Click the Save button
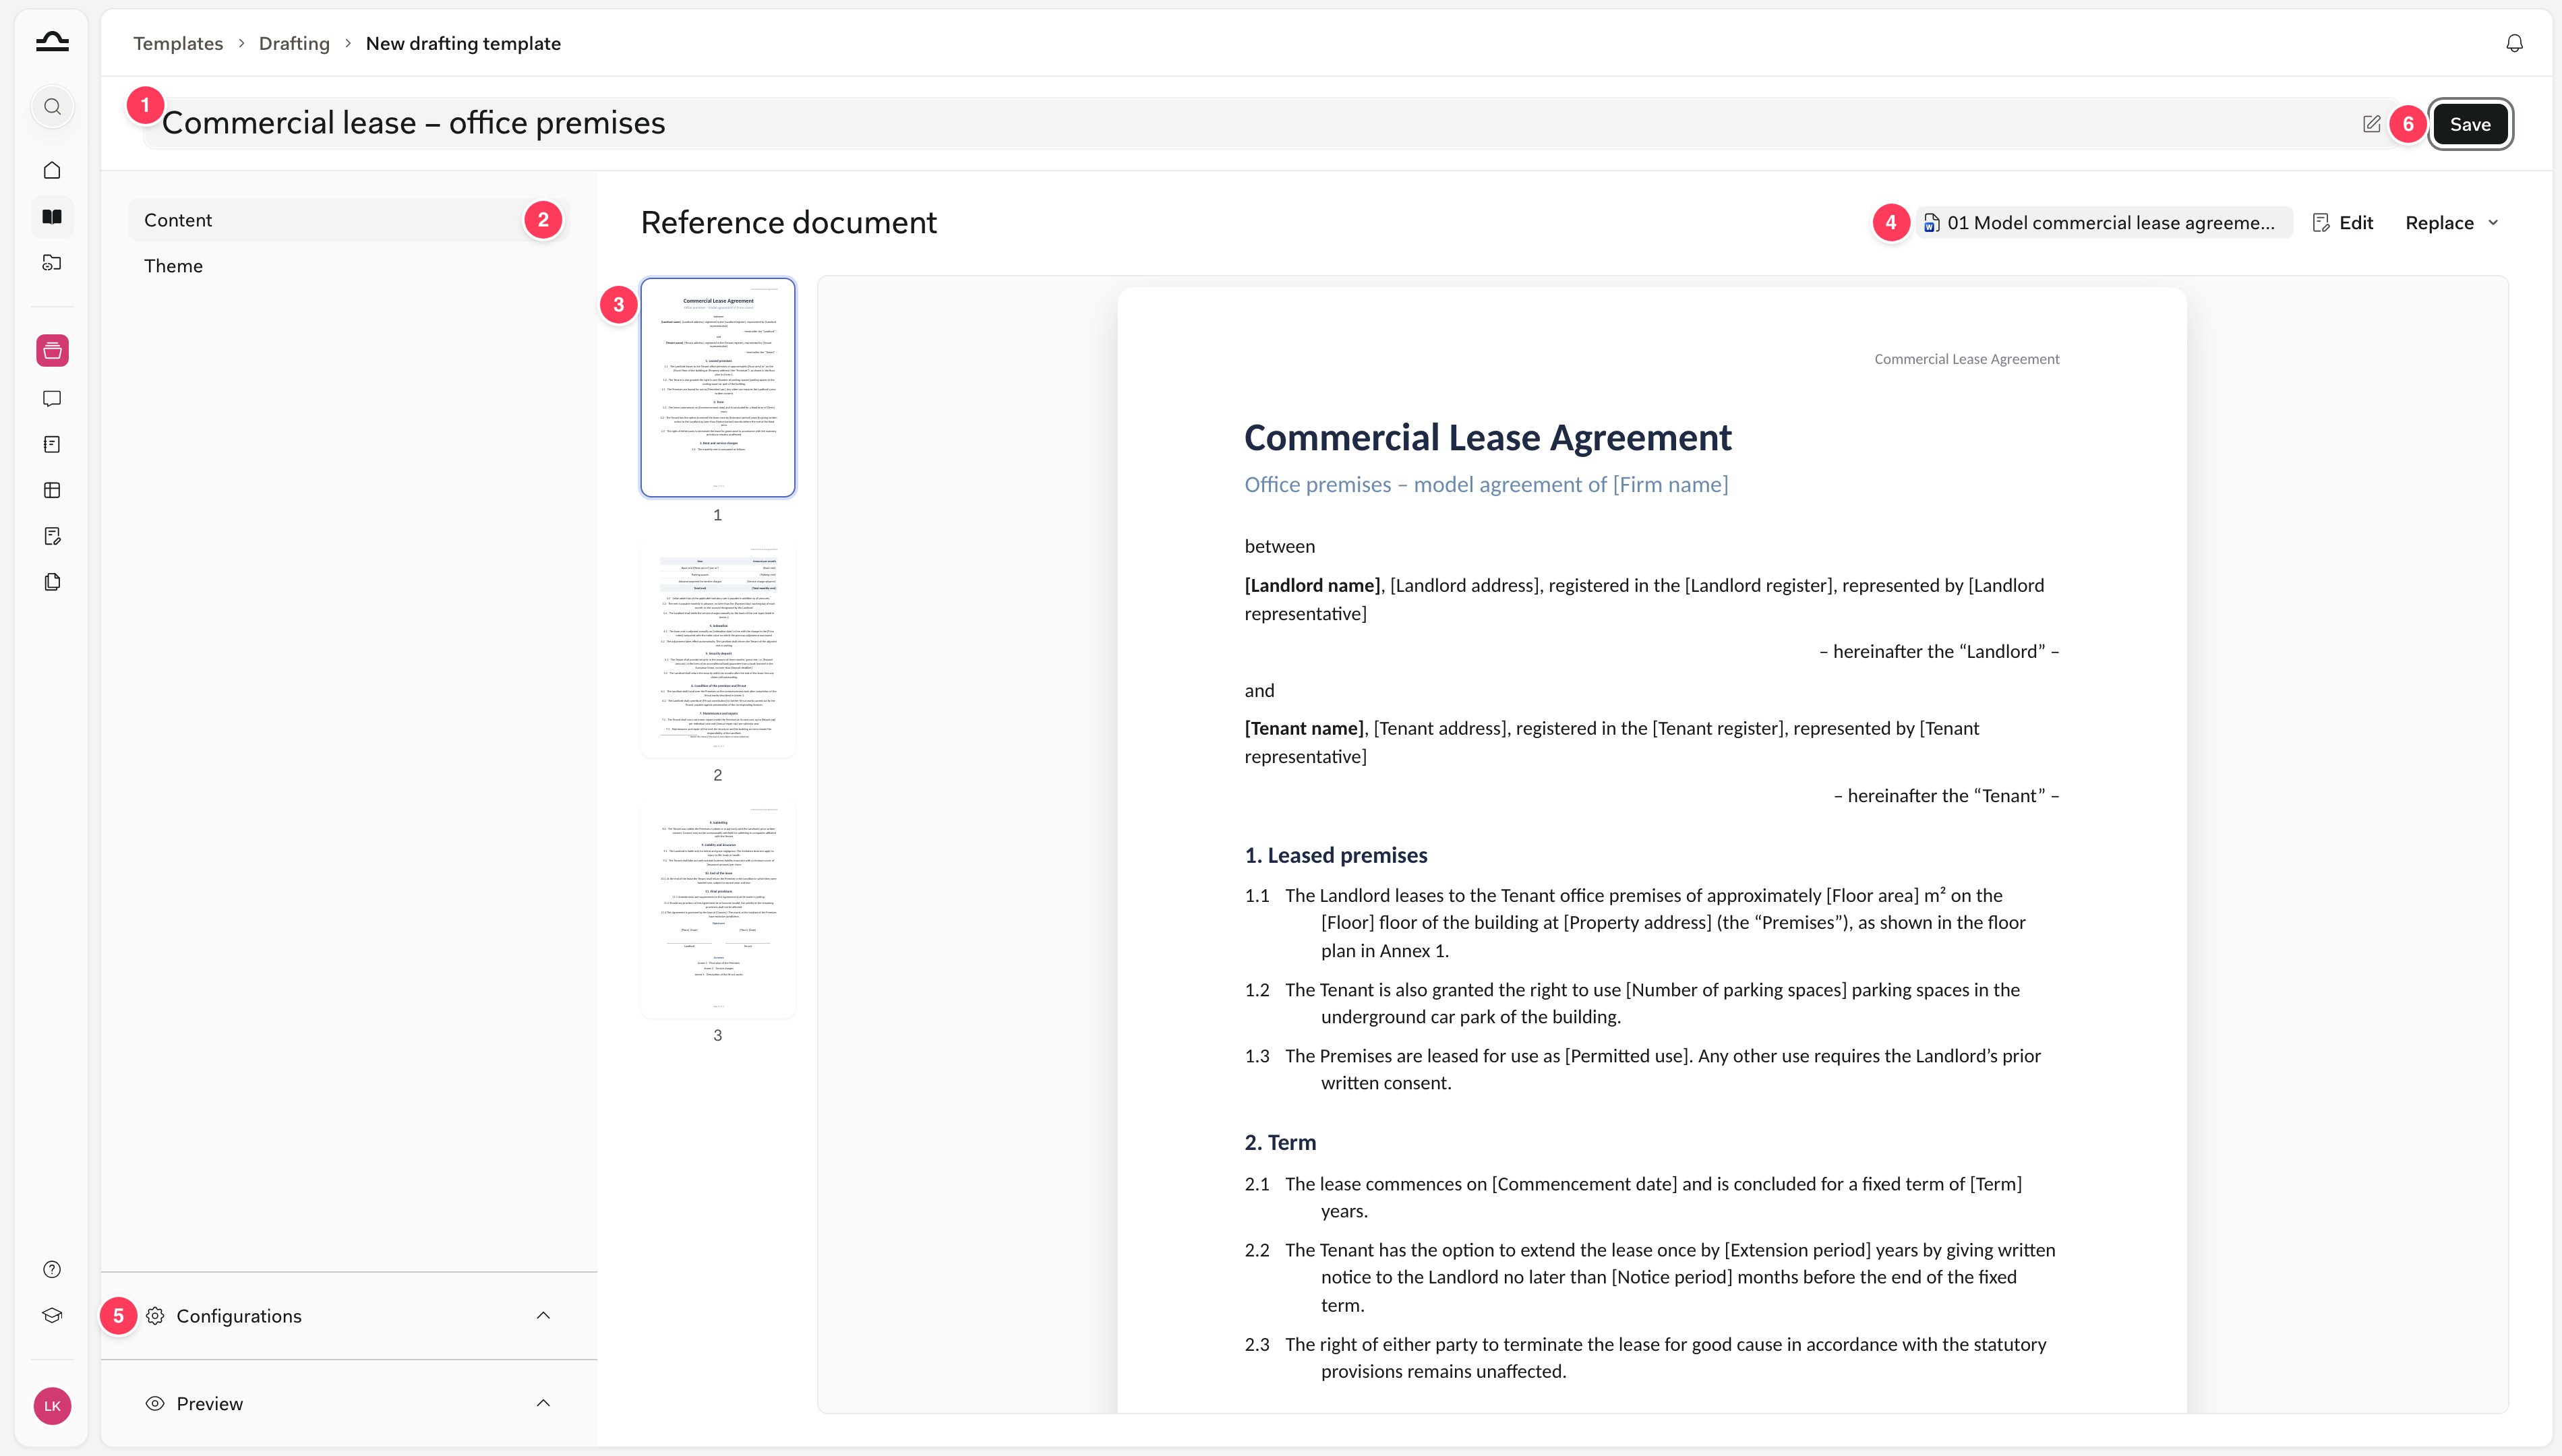2562x1456 pixels. [2470, 124]
